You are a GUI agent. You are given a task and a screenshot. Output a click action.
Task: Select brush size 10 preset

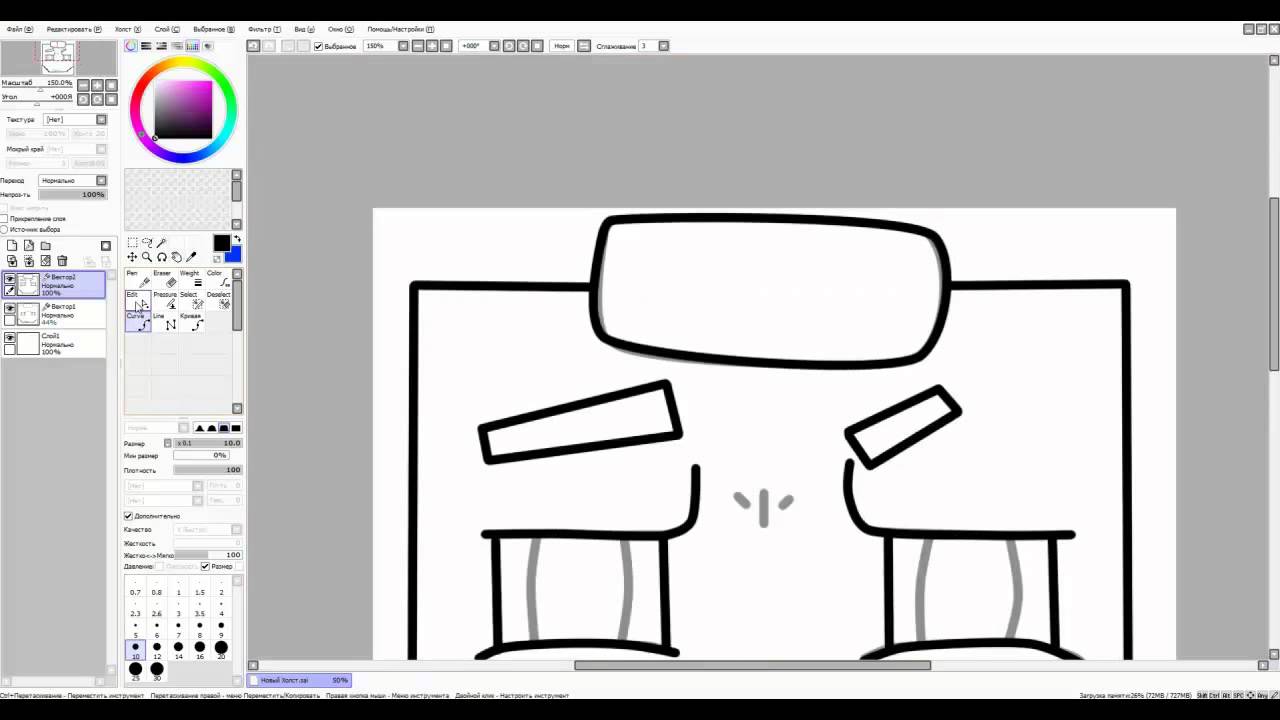pos(135,650)
